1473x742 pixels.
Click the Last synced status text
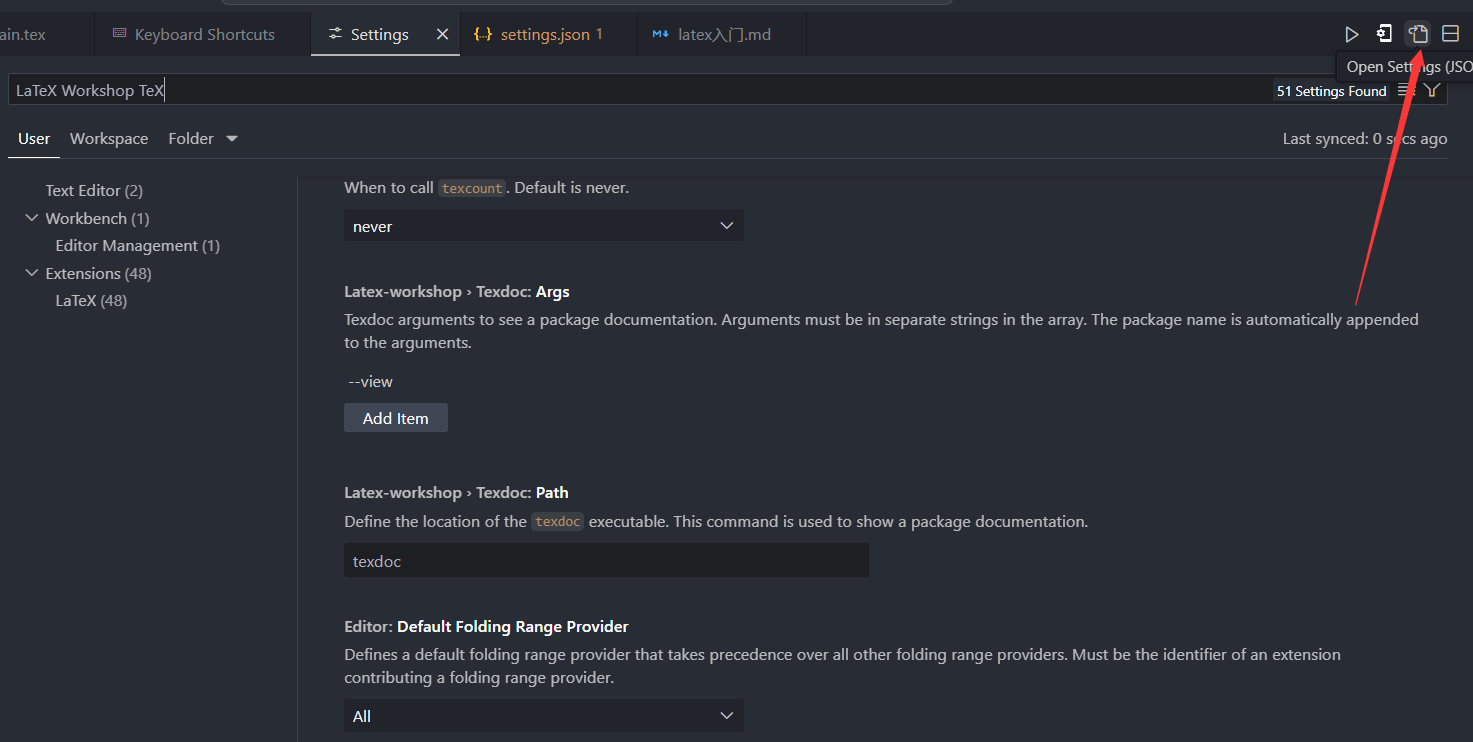(1365, 139)
